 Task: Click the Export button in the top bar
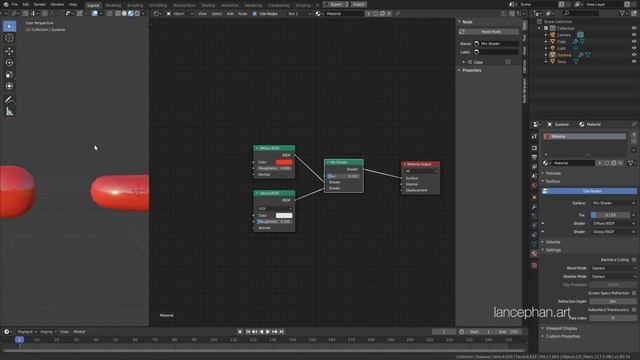[x=336, y=4]
